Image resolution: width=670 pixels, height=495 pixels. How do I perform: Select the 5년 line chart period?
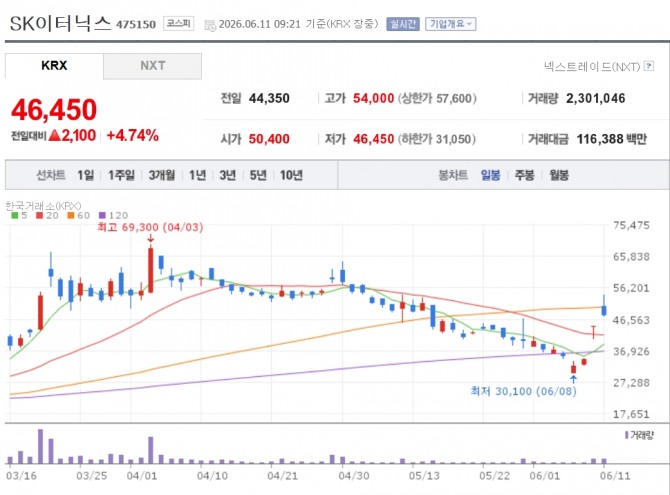[x=258, y=175]
